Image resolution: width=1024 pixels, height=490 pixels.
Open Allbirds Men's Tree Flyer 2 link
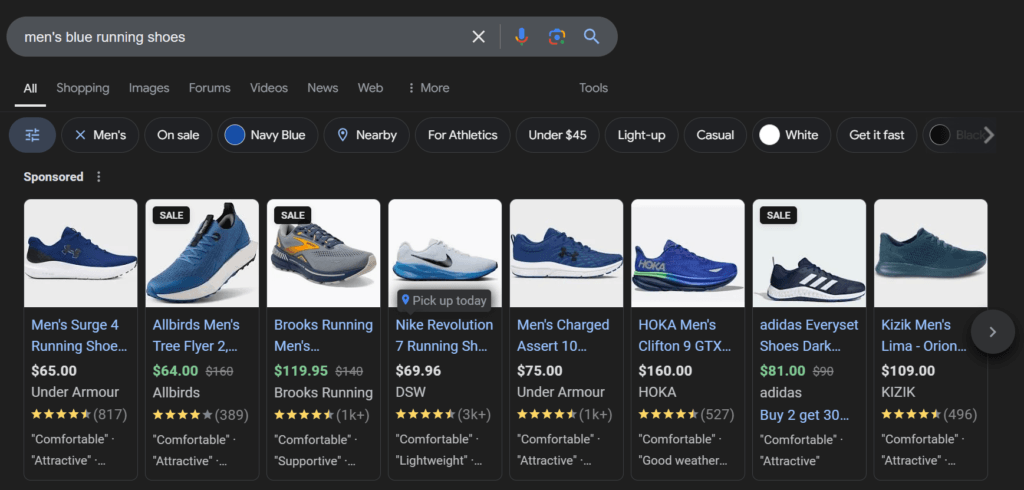tap(196, 335)
